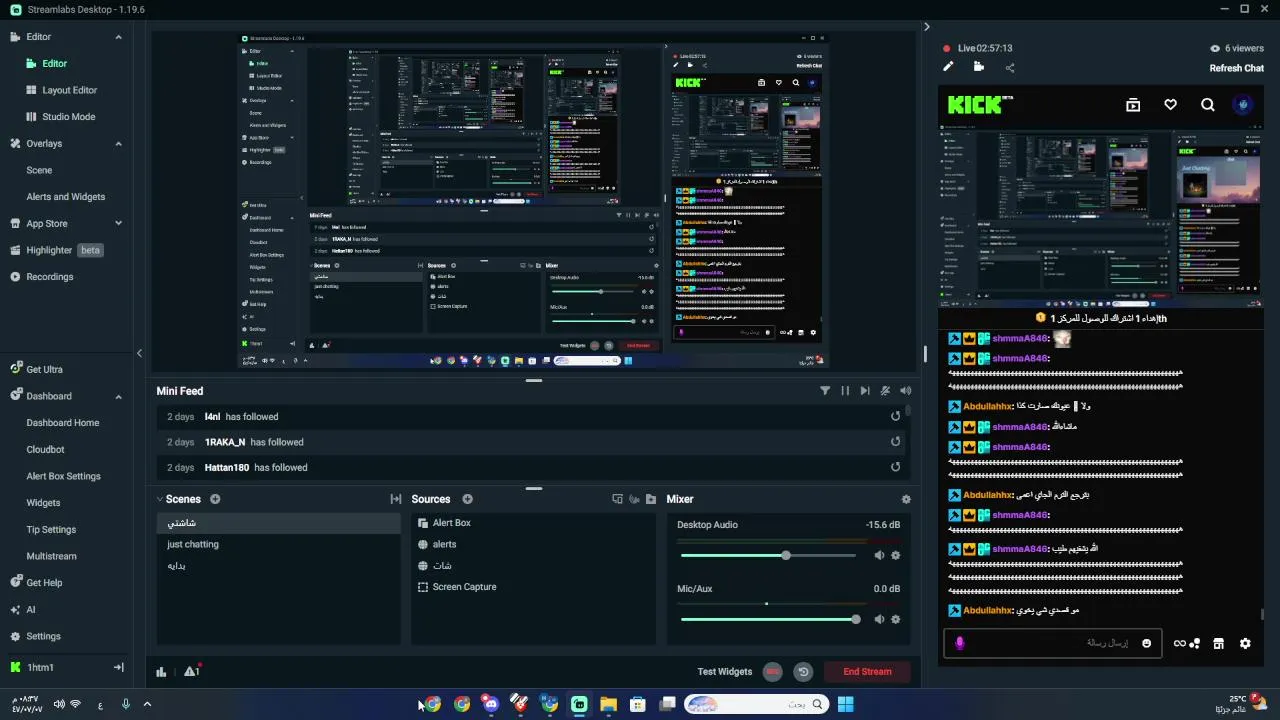Open Discord from the taskbar
Screen dimensions: 1280x720
[490, 704]
